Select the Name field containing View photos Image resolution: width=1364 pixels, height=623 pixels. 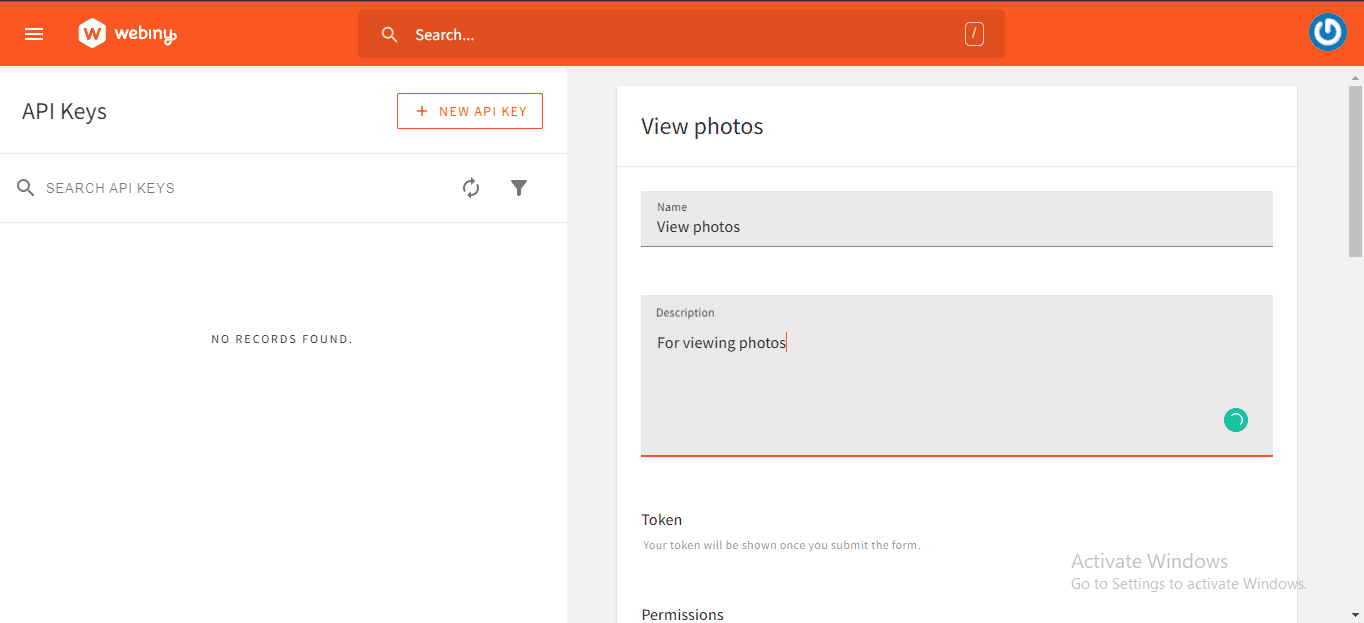tap(955, 227)
